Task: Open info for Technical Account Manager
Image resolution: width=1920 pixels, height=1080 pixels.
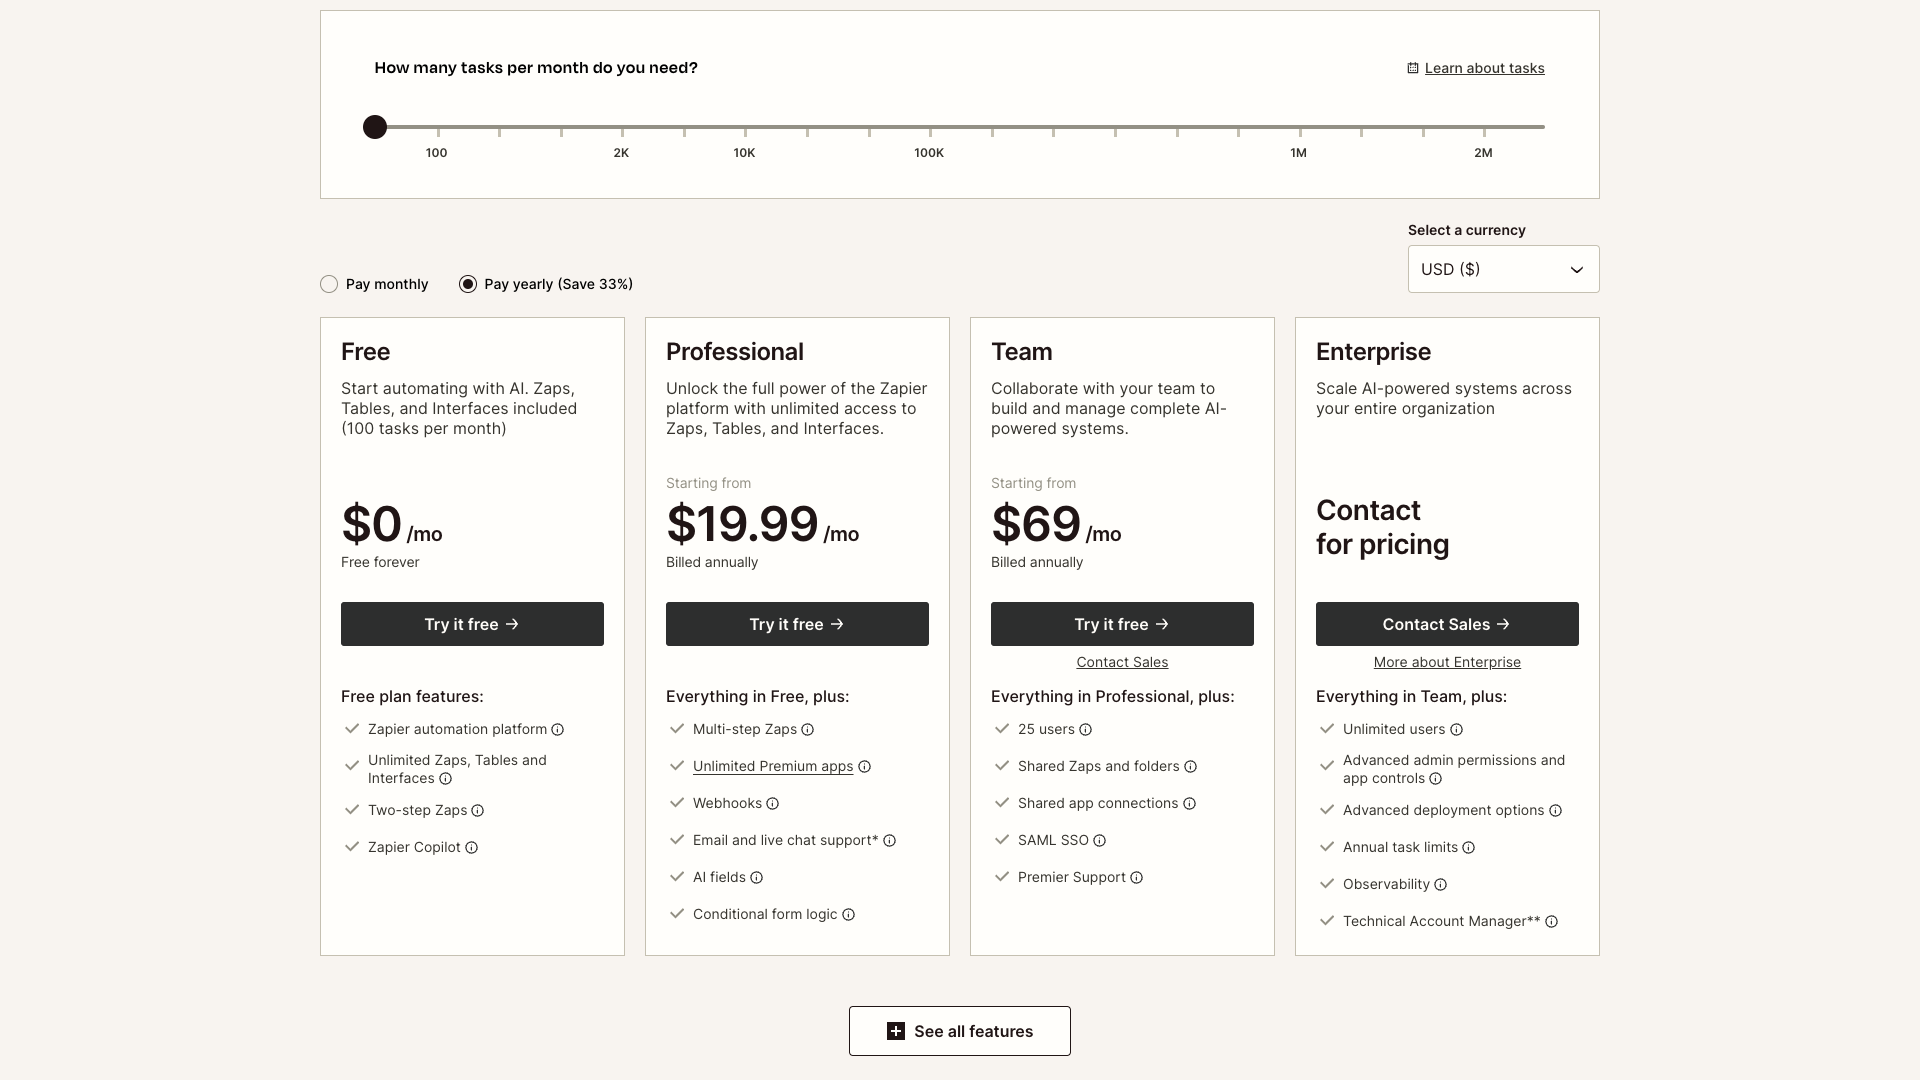Action: coord(1551,921)
